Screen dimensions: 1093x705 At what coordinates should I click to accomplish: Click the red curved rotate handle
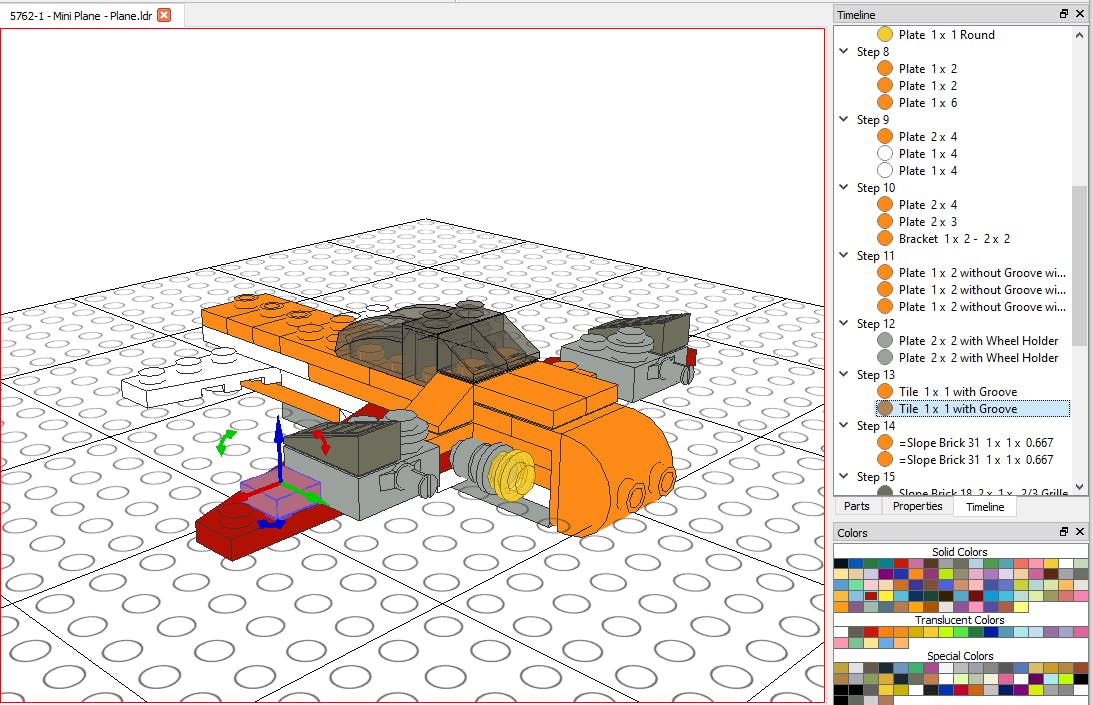[x=323, y=442]
